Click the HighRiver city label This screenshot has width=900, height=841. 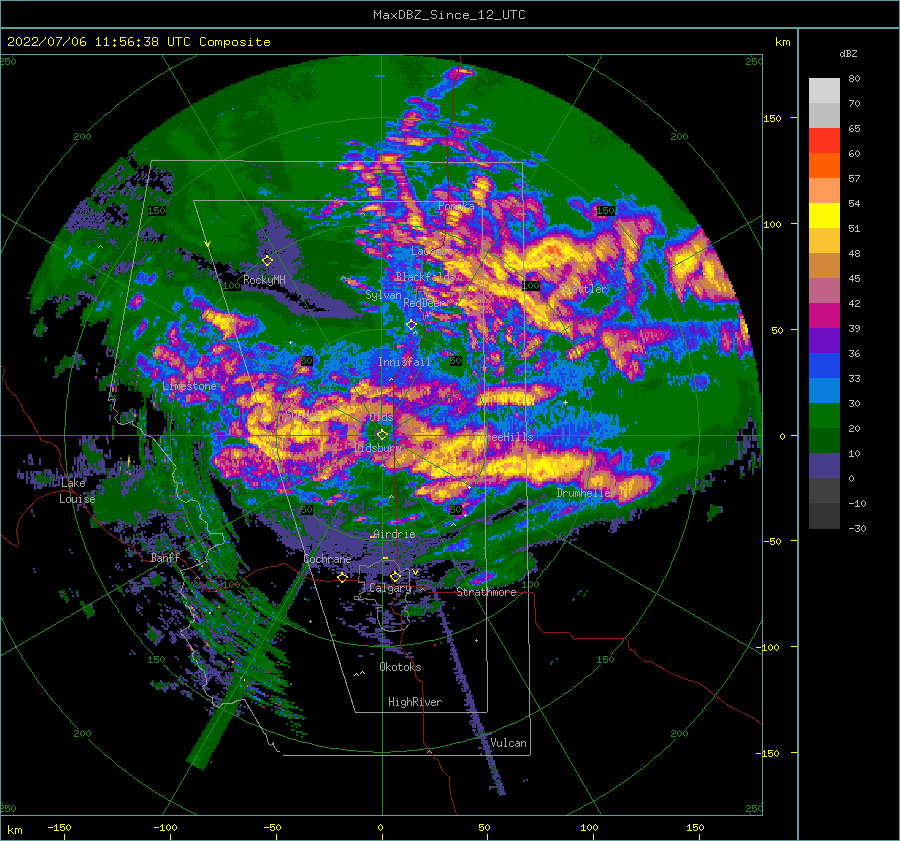415,702
